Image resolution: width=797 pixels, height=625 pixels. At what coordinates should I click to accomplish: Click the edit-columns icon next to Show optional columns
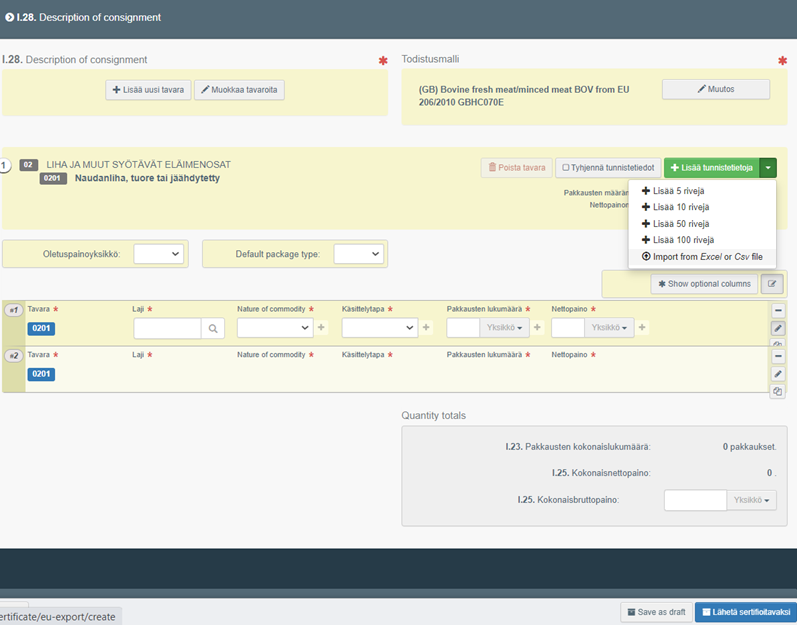[x=771, y=284]
